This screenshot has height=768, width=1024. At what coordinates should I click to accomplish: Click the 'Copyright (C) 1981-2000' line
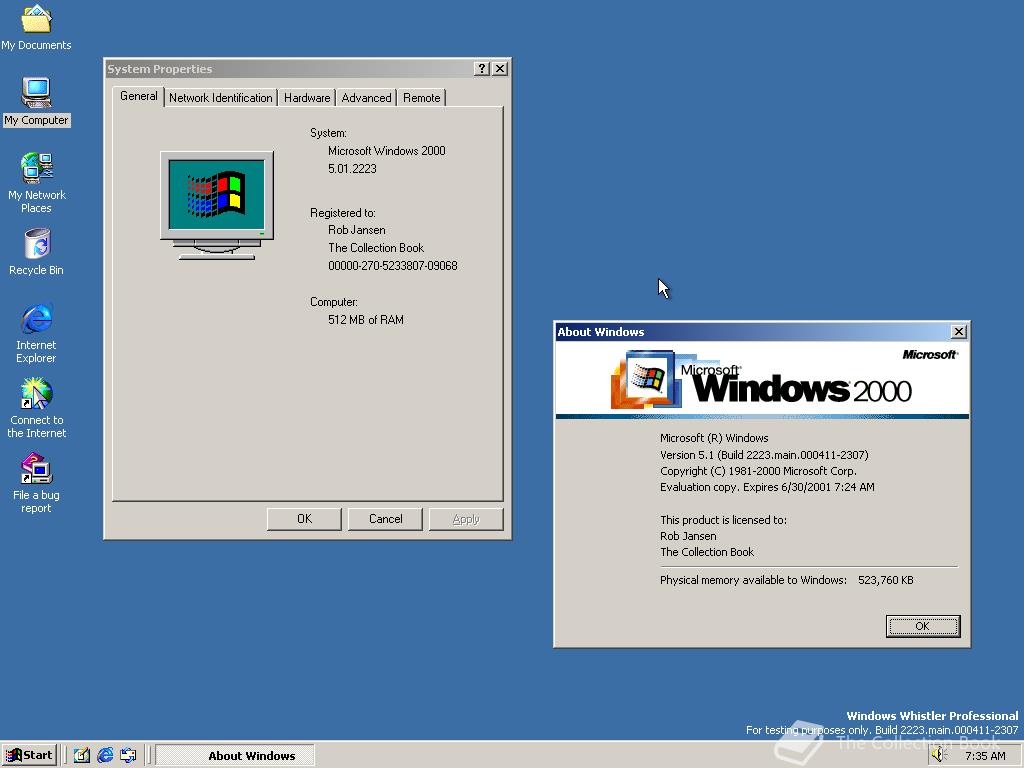coord(758,471)
